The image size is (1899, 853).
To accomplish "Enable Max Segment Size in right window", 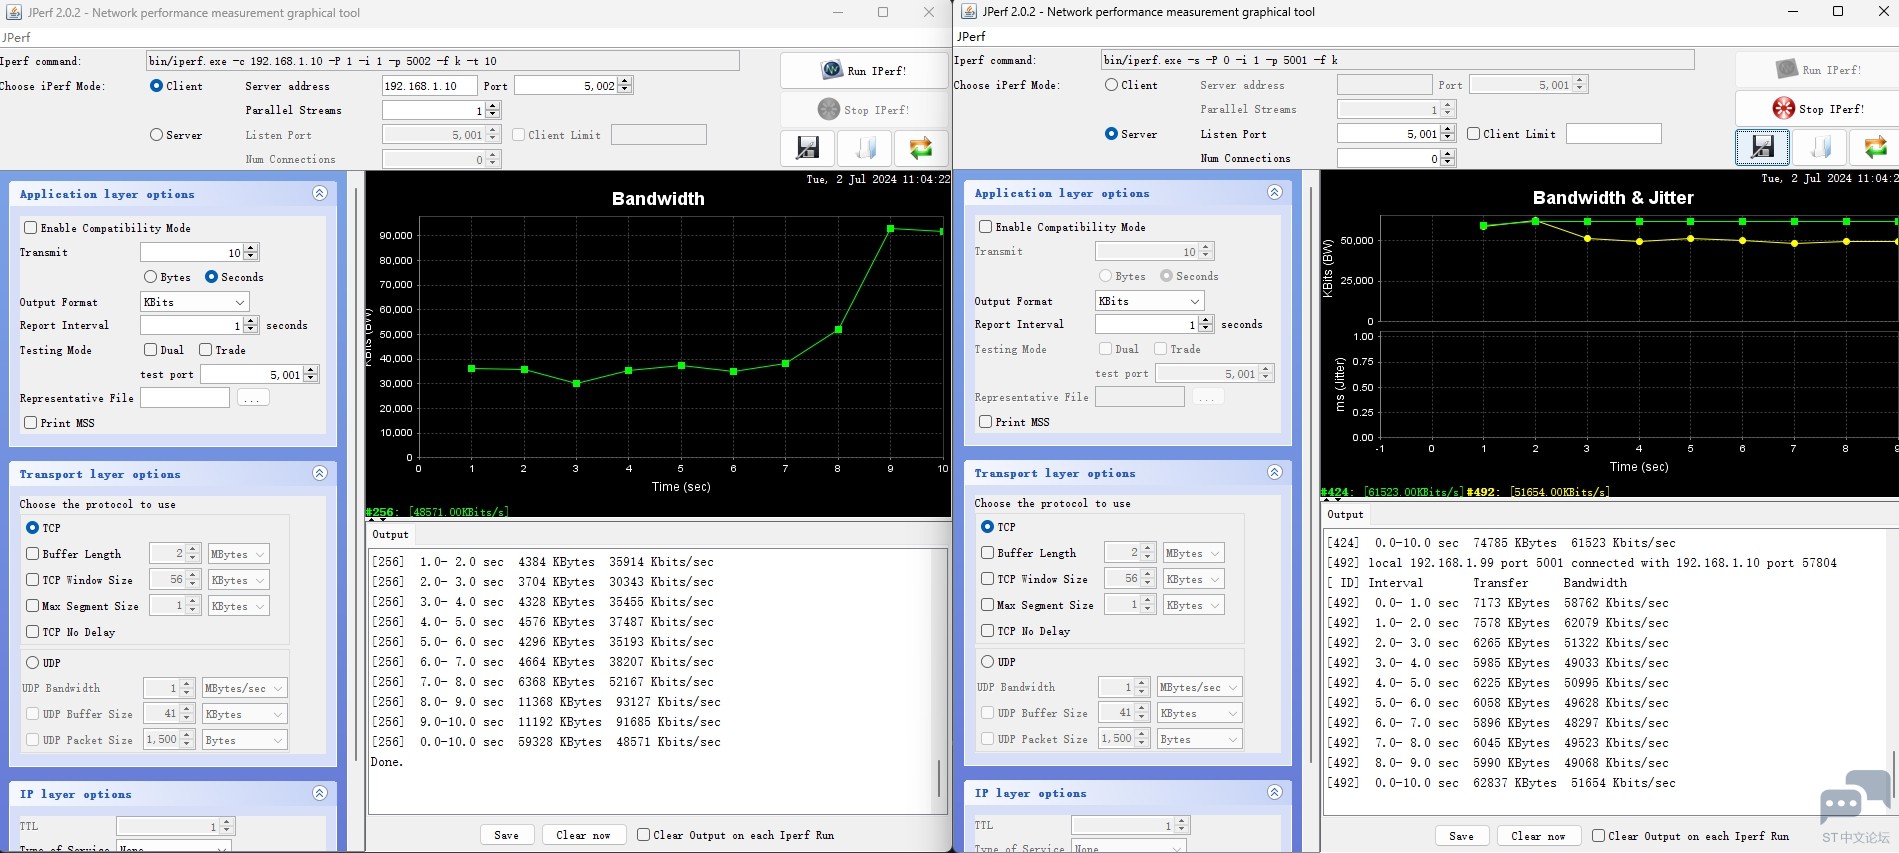I will pyautogui.click(x=988, y=605).
